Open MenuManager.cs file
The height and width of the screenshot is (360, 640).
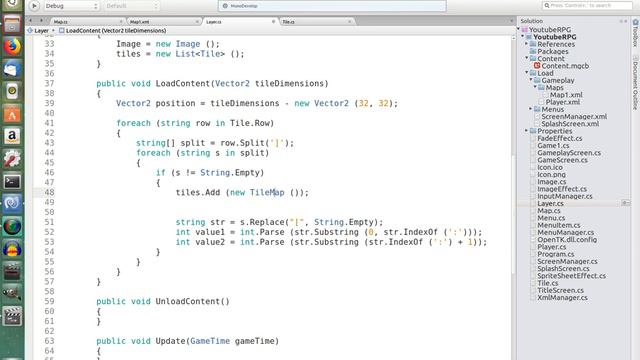click(565, 232)
